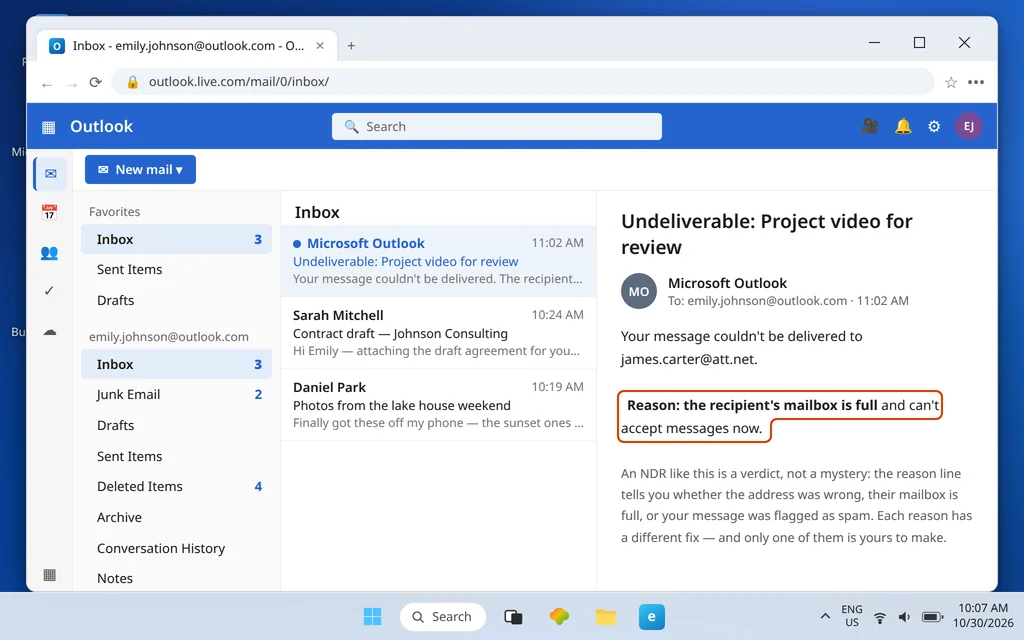
Task: Open the volume speaker icon
Action: 904,617
